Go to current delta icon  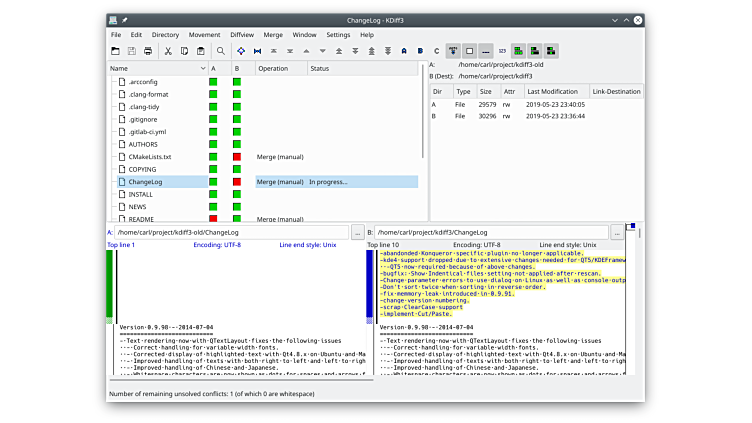[241, 51]
